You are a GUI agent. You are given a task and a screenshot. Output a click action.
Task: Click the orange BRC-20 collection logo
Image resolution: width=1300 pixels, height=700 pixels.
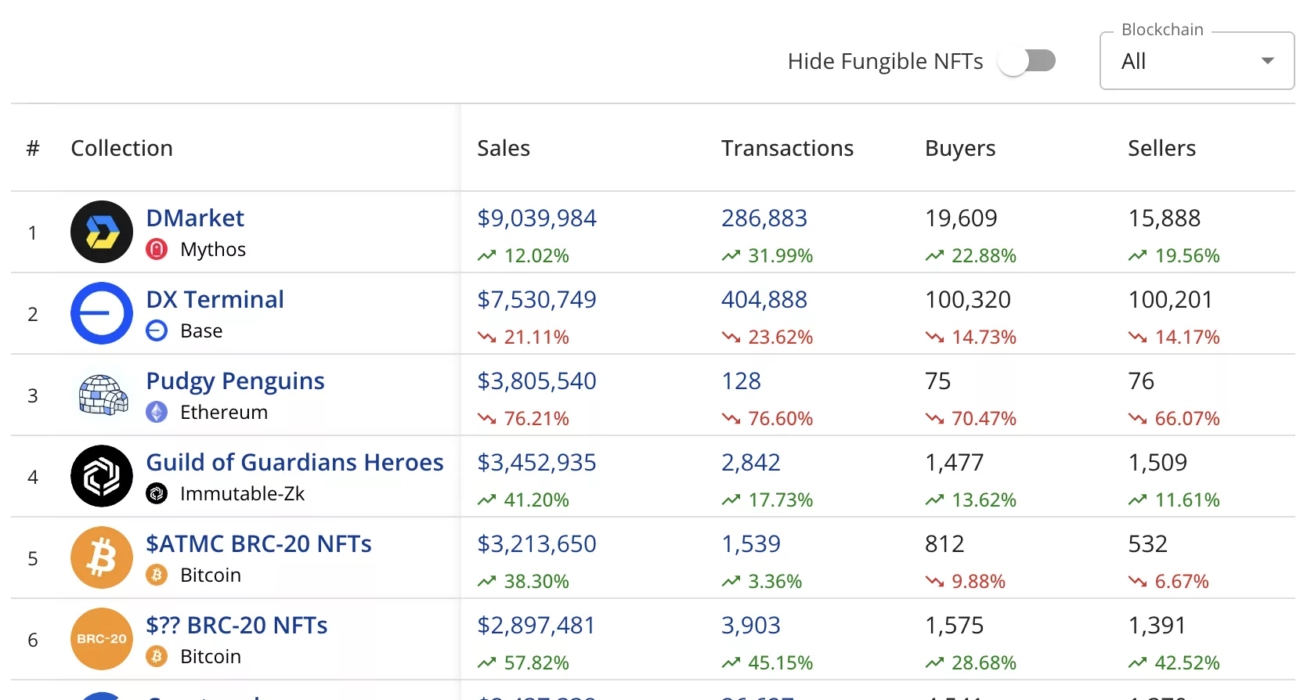101,639
